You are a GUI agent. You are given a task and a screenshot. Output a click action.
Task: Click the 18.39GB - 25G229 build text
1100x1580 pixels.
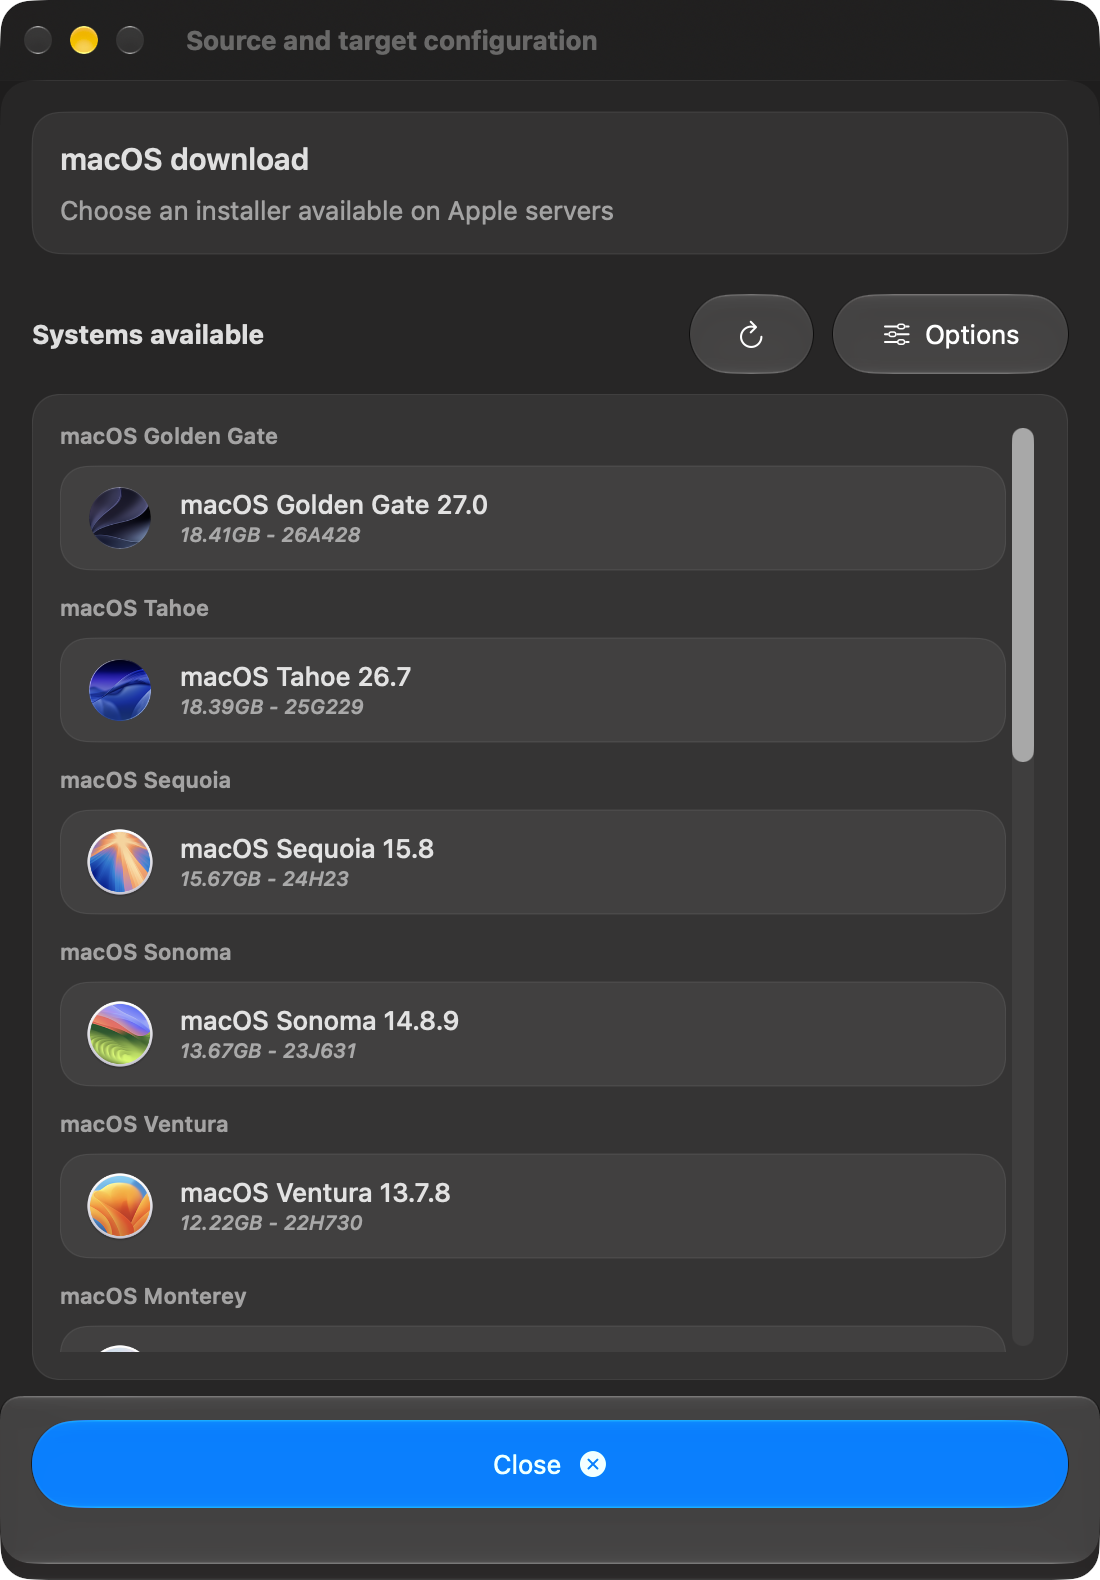point(272,707)
